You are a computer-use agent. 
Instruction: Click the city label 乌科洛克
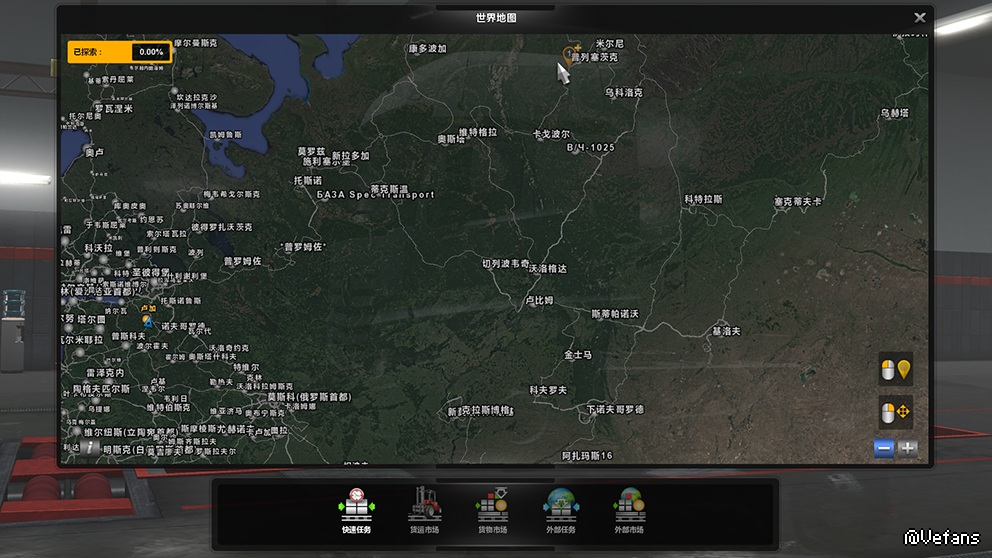(x=624, y=92)
